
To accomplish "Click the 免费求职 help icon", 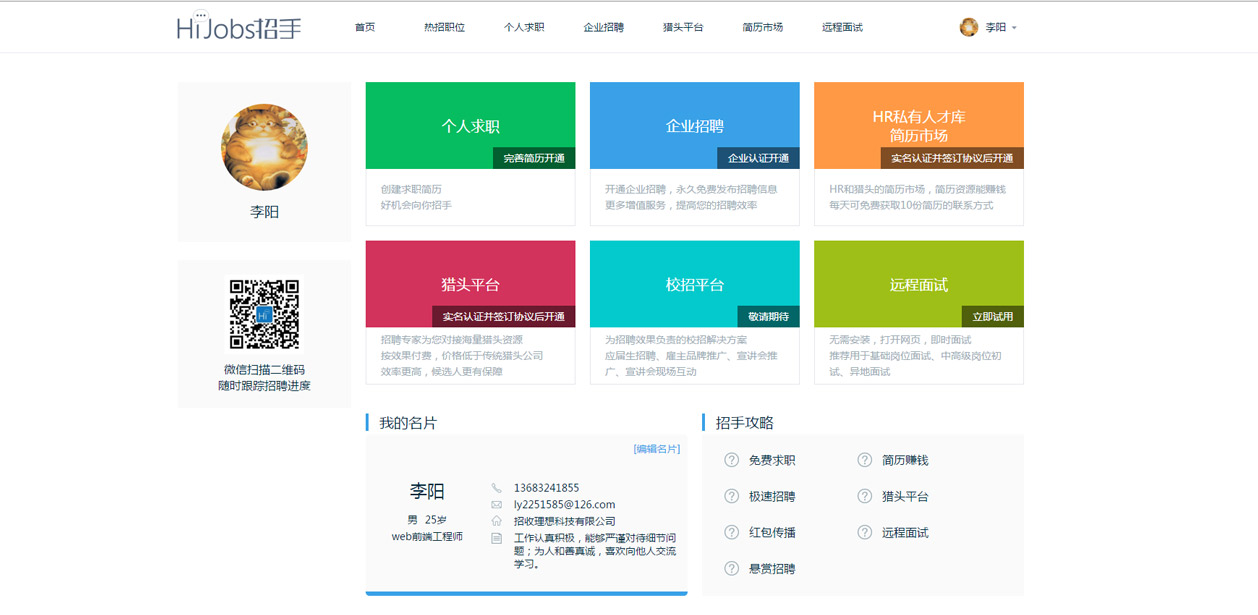I will 729,460.
